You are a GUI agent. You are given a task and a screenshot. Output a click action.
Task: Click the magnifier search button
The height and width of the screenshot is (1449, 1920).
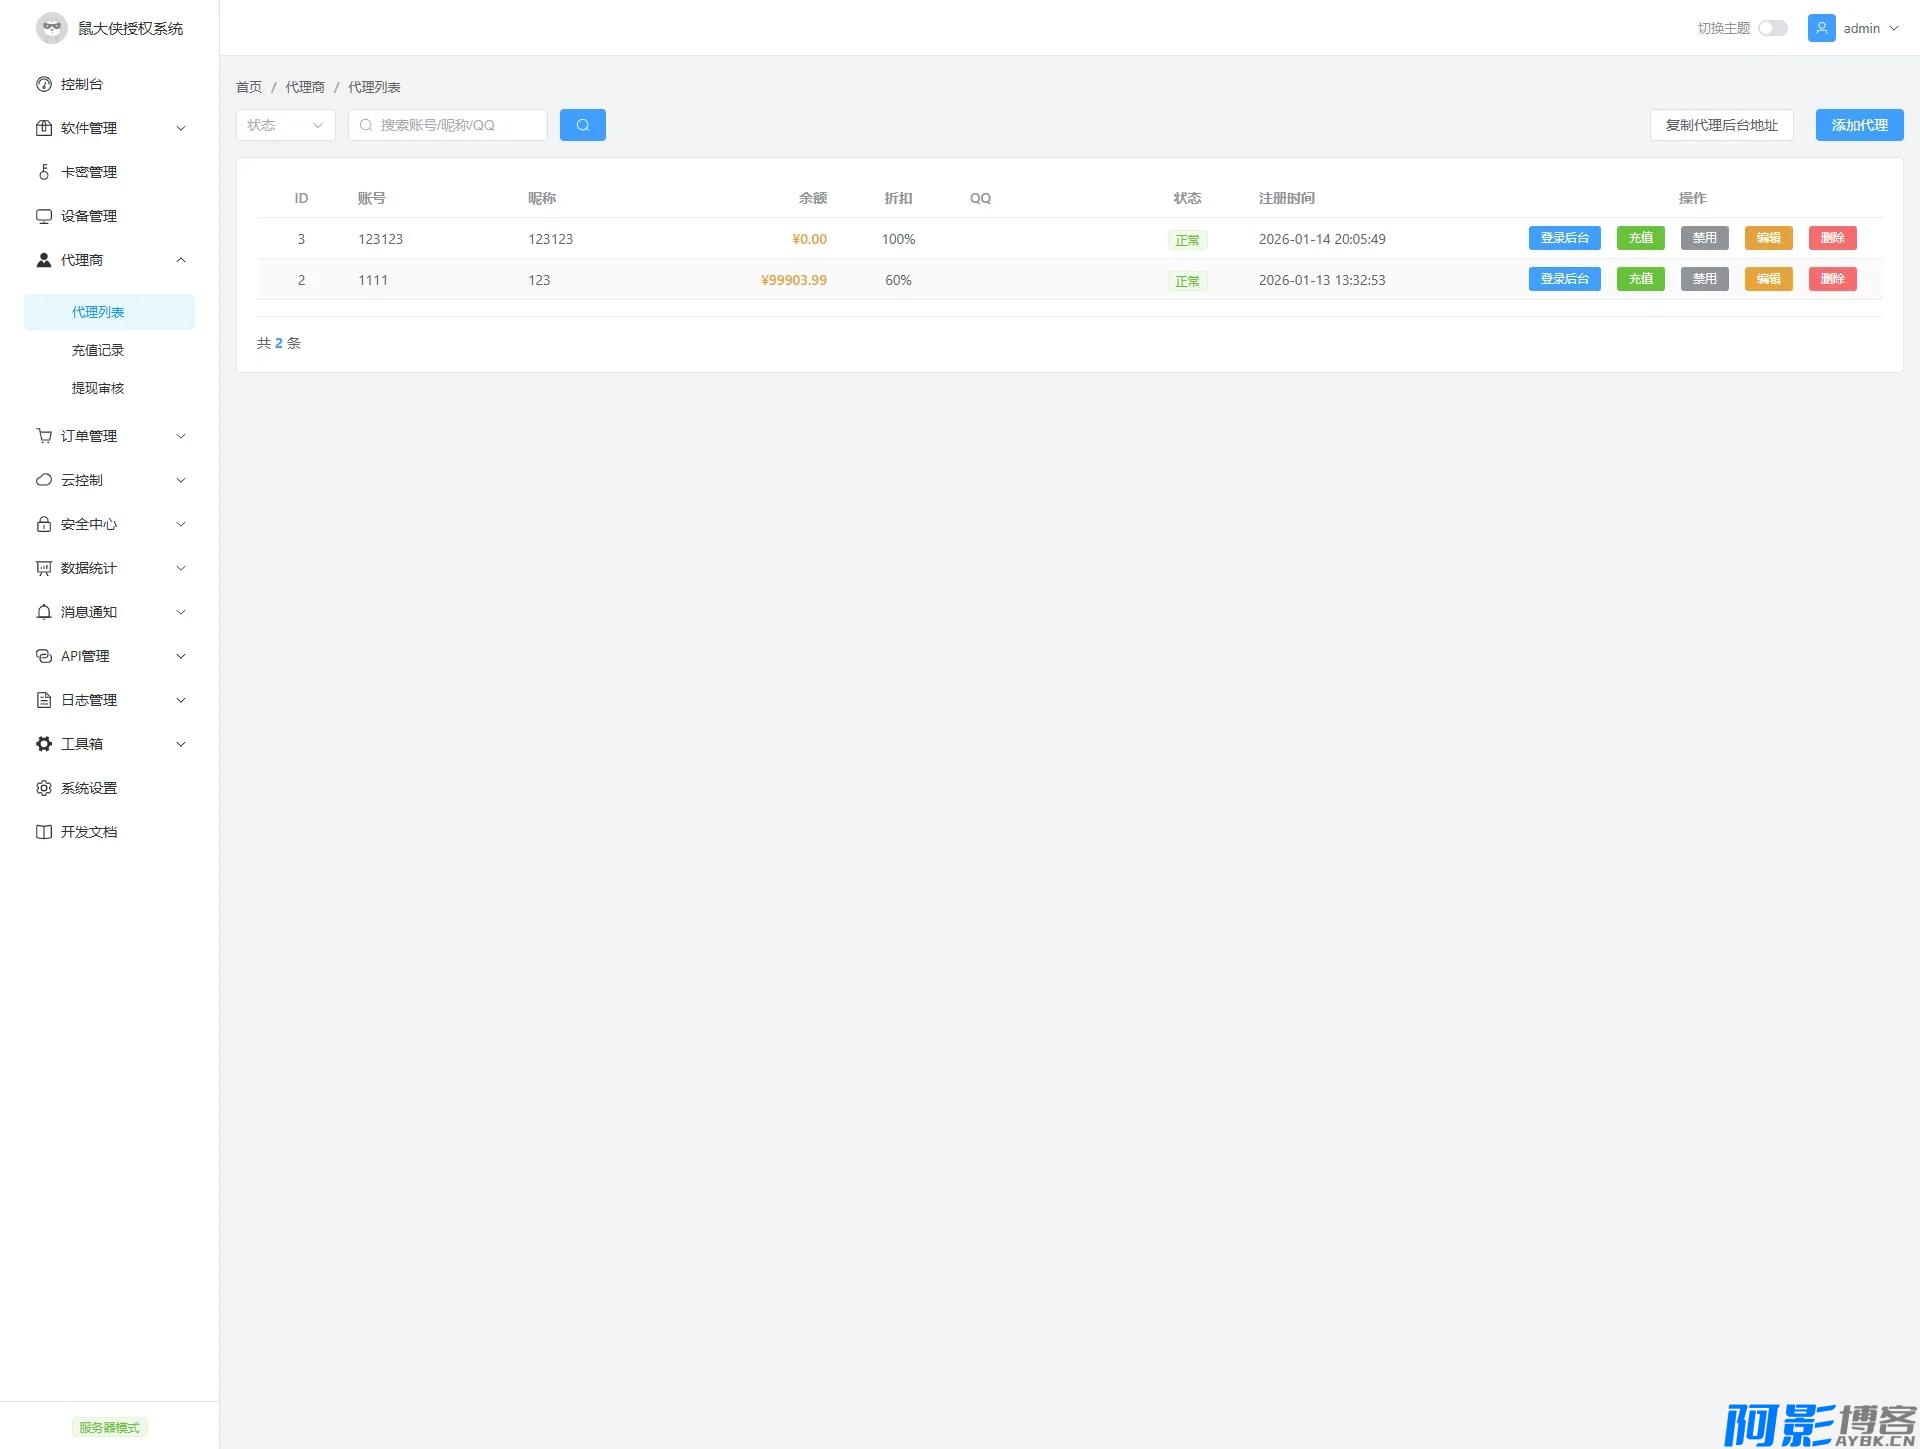582,125
